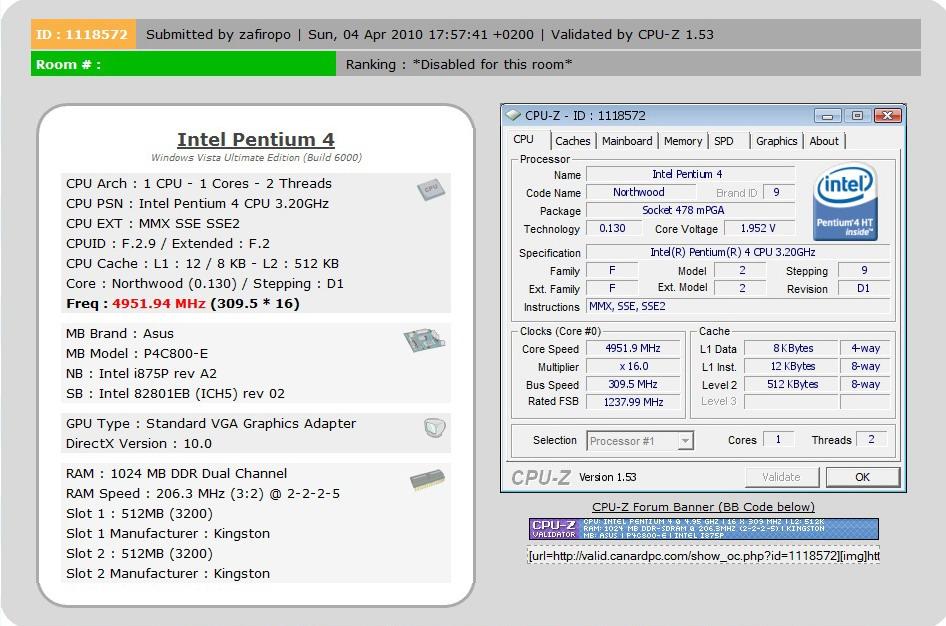Image resolution: width=946 pixels, height=626 pixels.
Task: Open the Graphics tab
Action: coord(776,141)
